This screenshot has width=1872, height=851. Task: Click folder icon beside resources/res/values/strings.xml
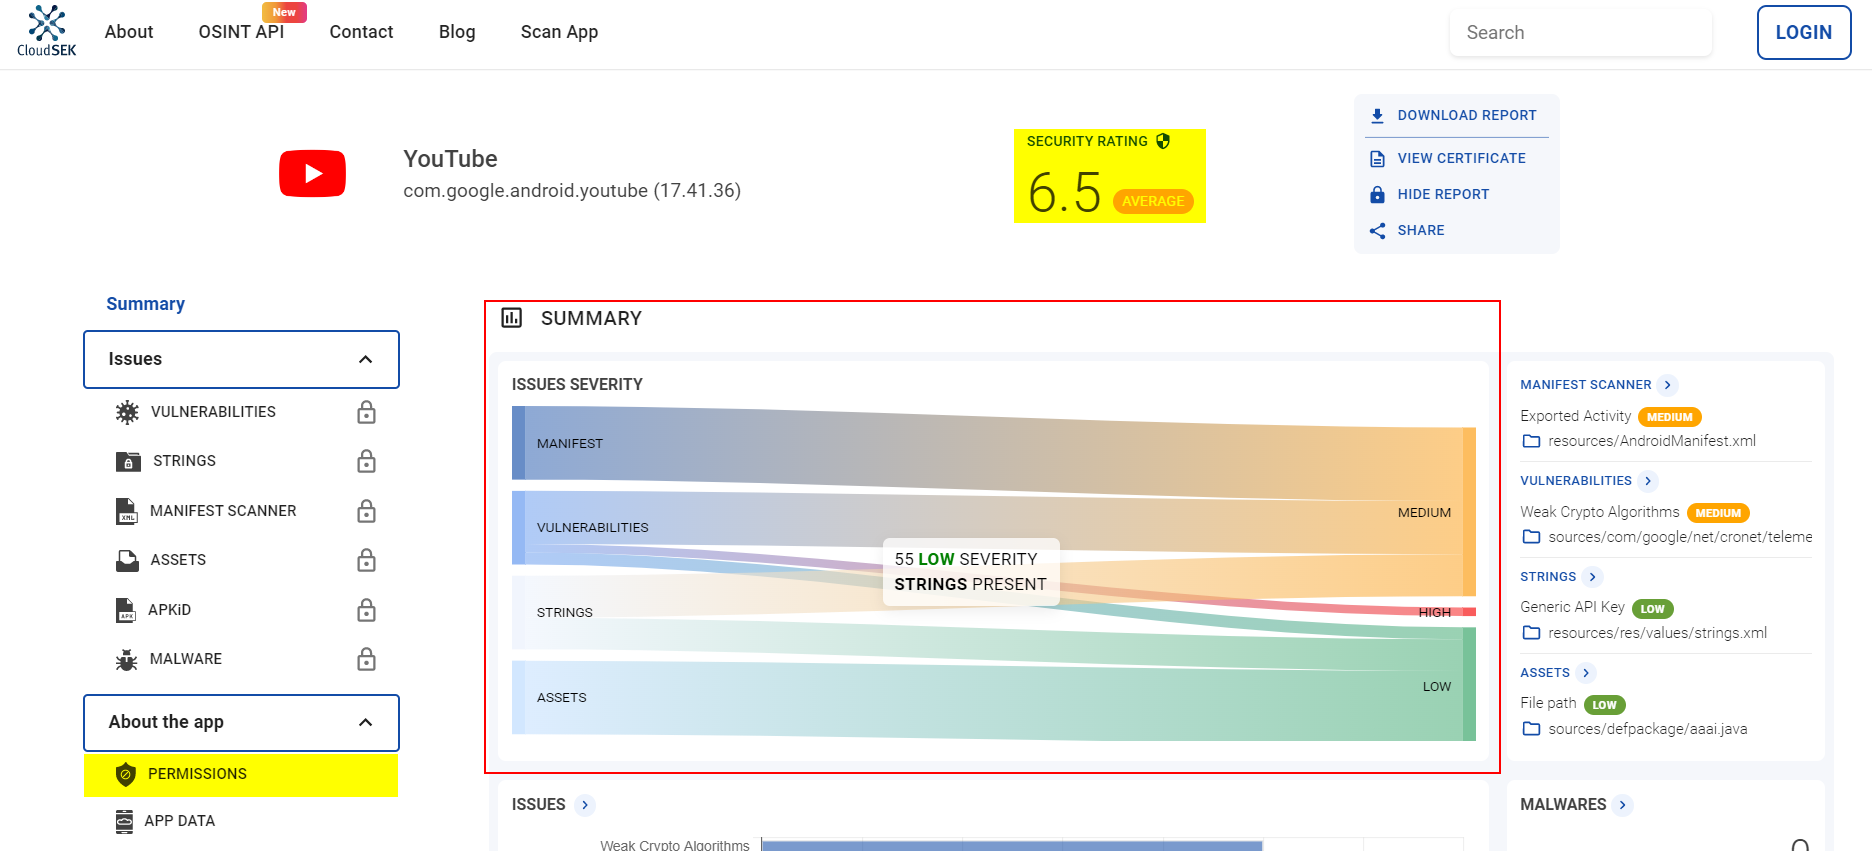(1531, 633)
